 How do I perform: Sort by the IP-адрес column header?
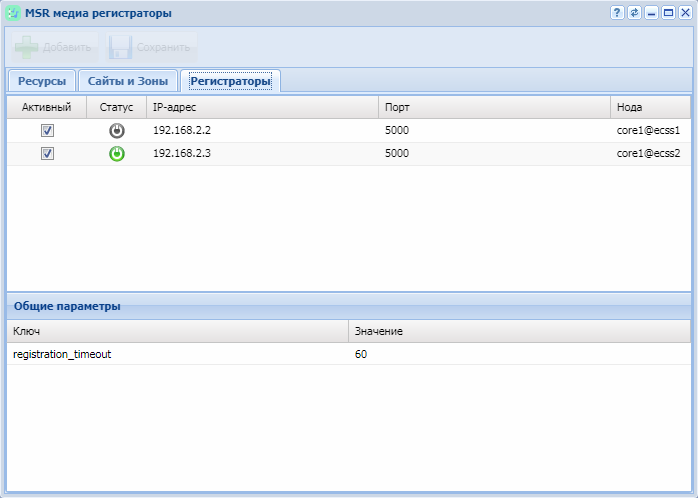pyautogui.click(x=263, y=107)
